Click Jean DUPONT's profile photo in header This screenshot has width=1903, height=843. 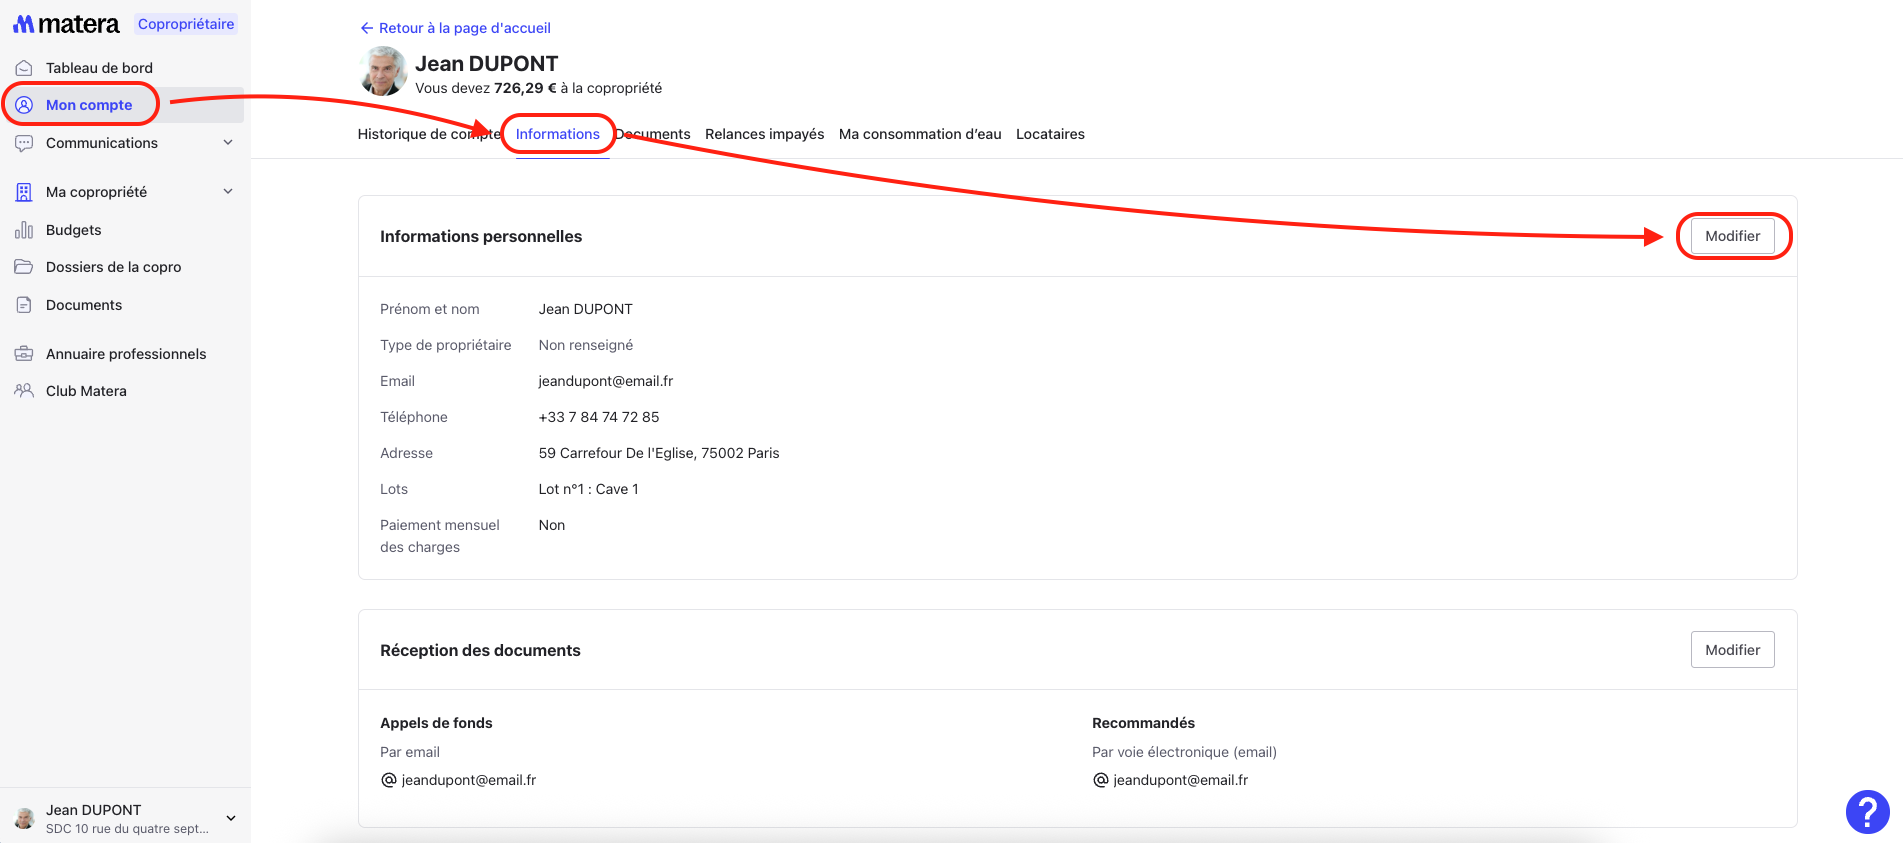(x=383, y=72)
